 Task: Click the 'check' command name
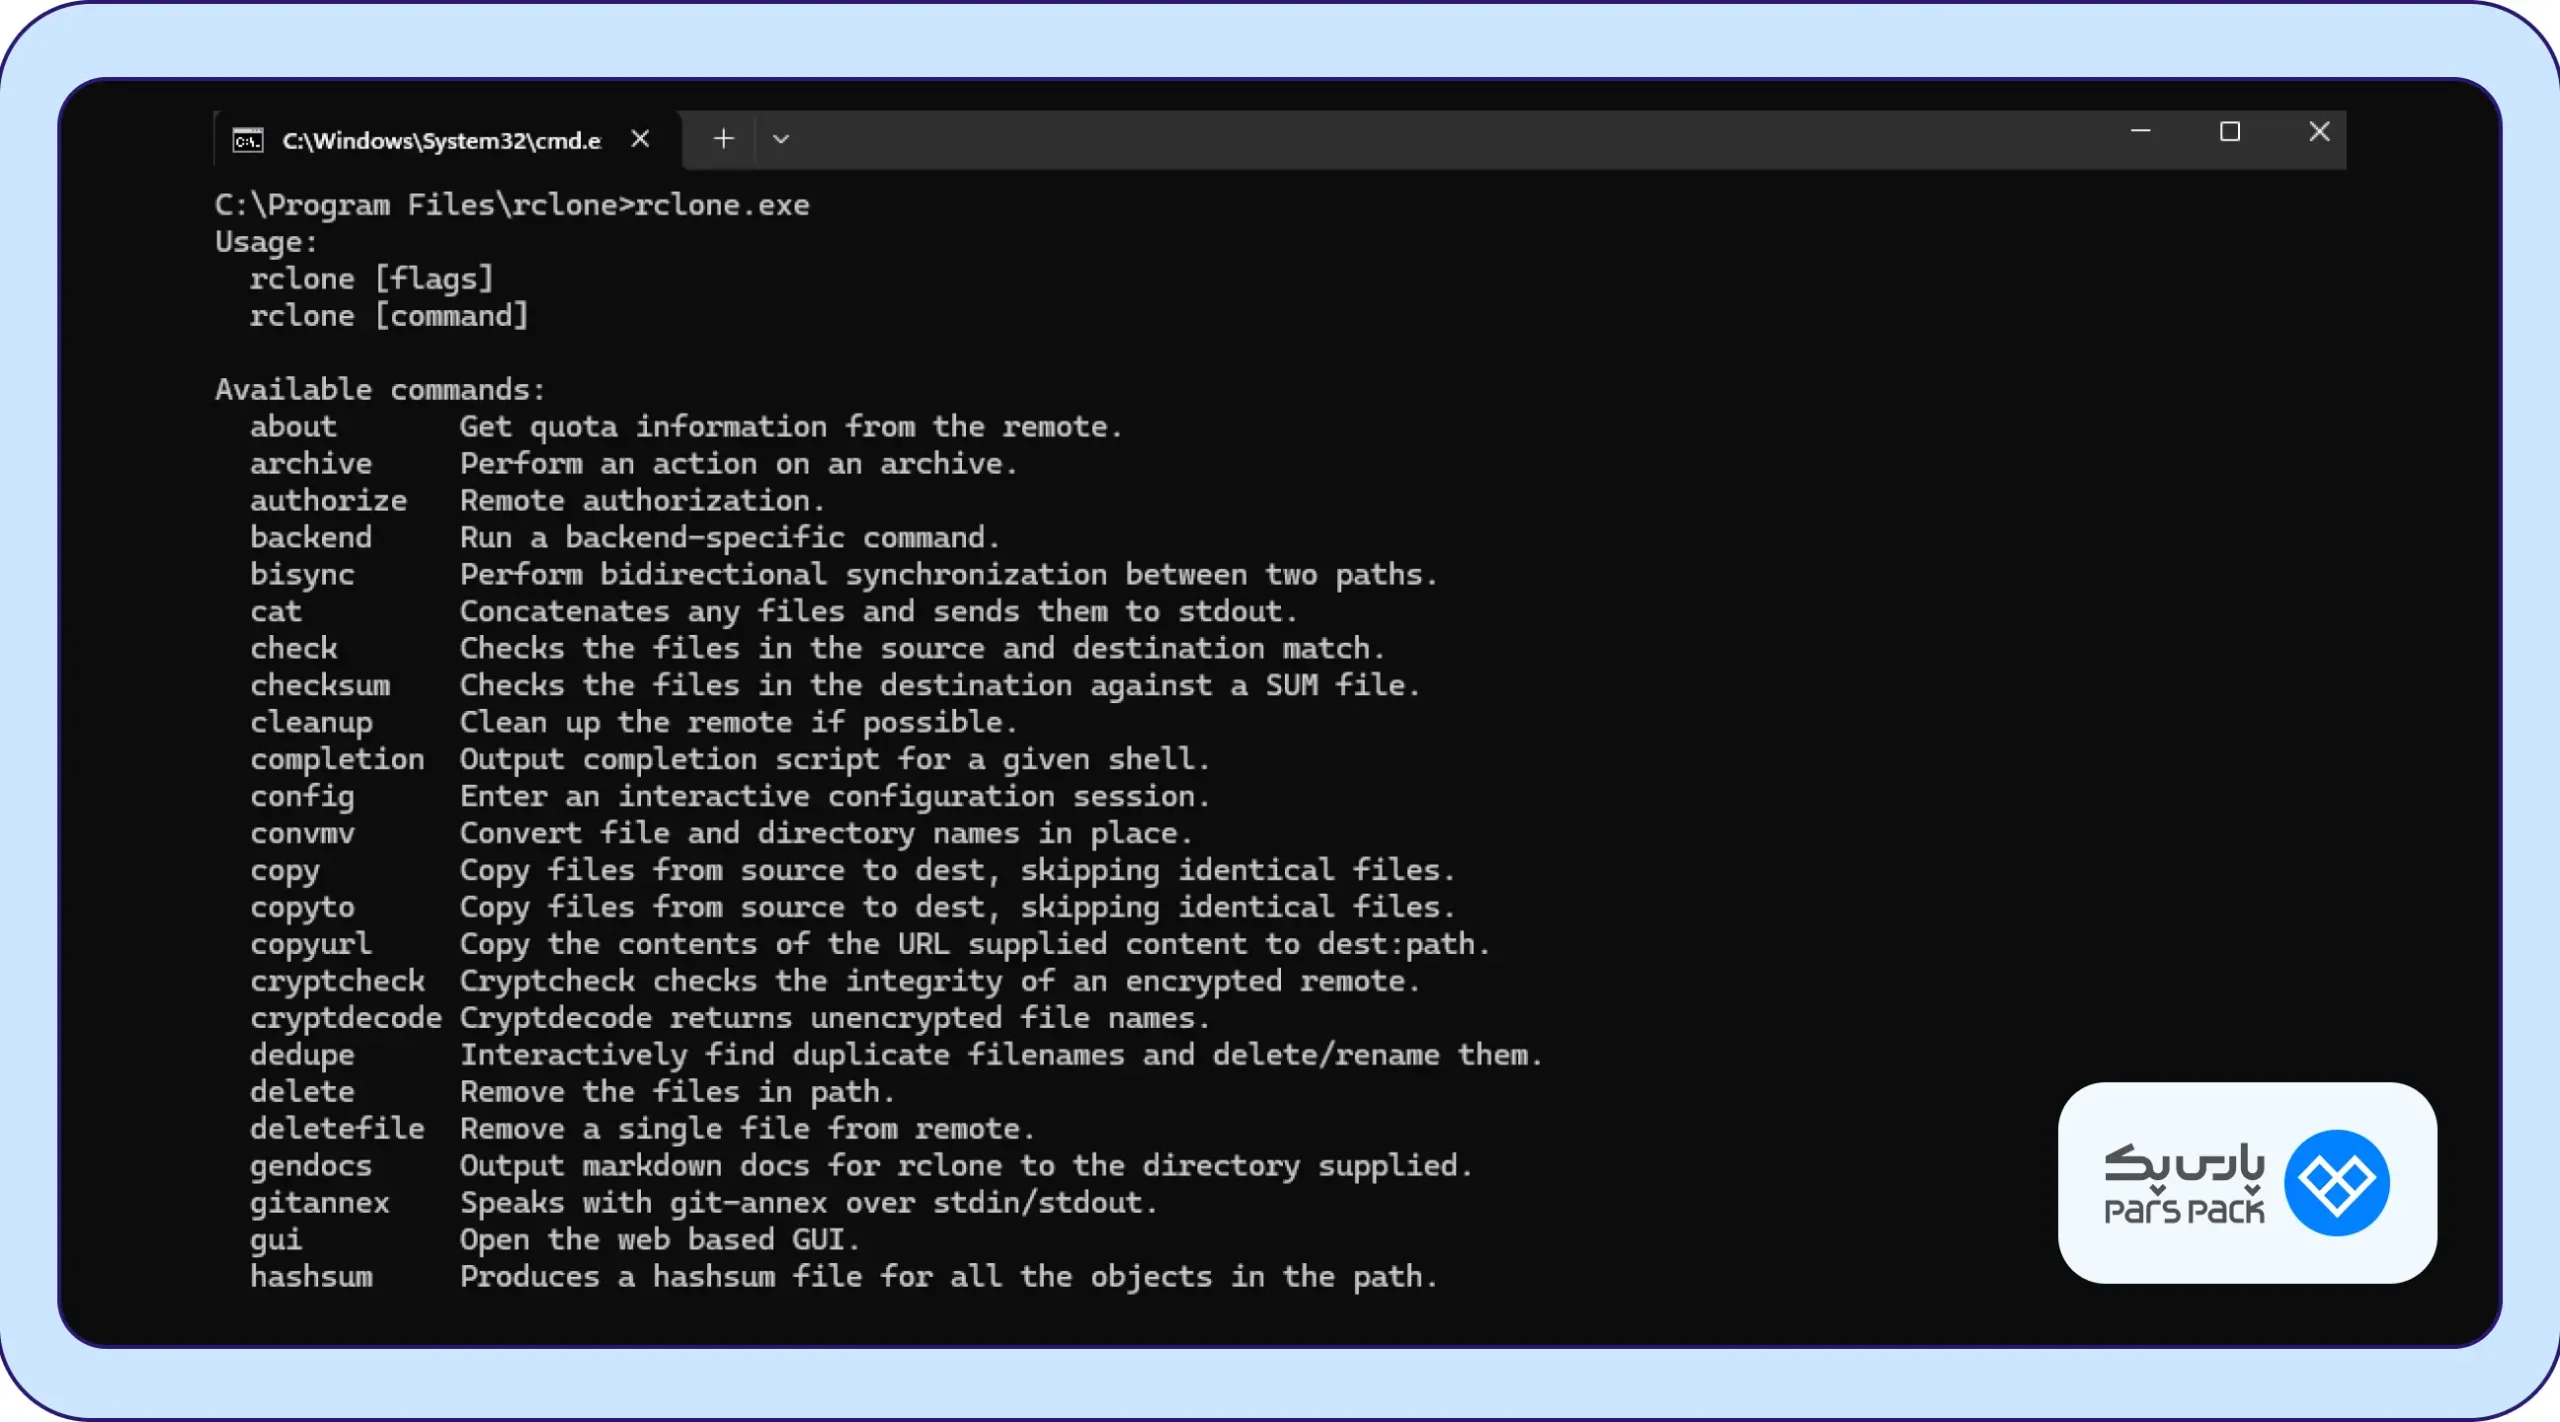(293, 649)
